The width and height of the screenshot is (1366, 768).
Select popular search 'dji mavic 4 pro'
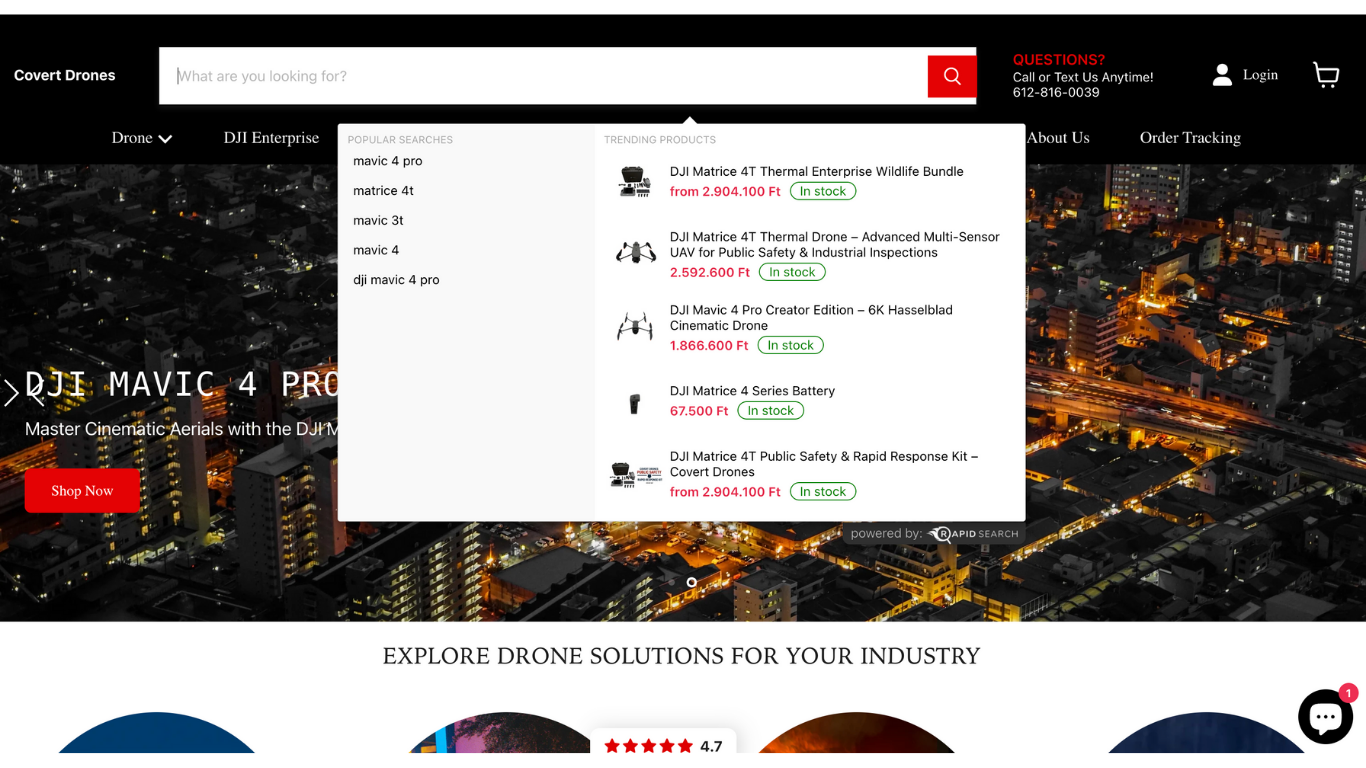pyautogui.click(x=396, y=280)
